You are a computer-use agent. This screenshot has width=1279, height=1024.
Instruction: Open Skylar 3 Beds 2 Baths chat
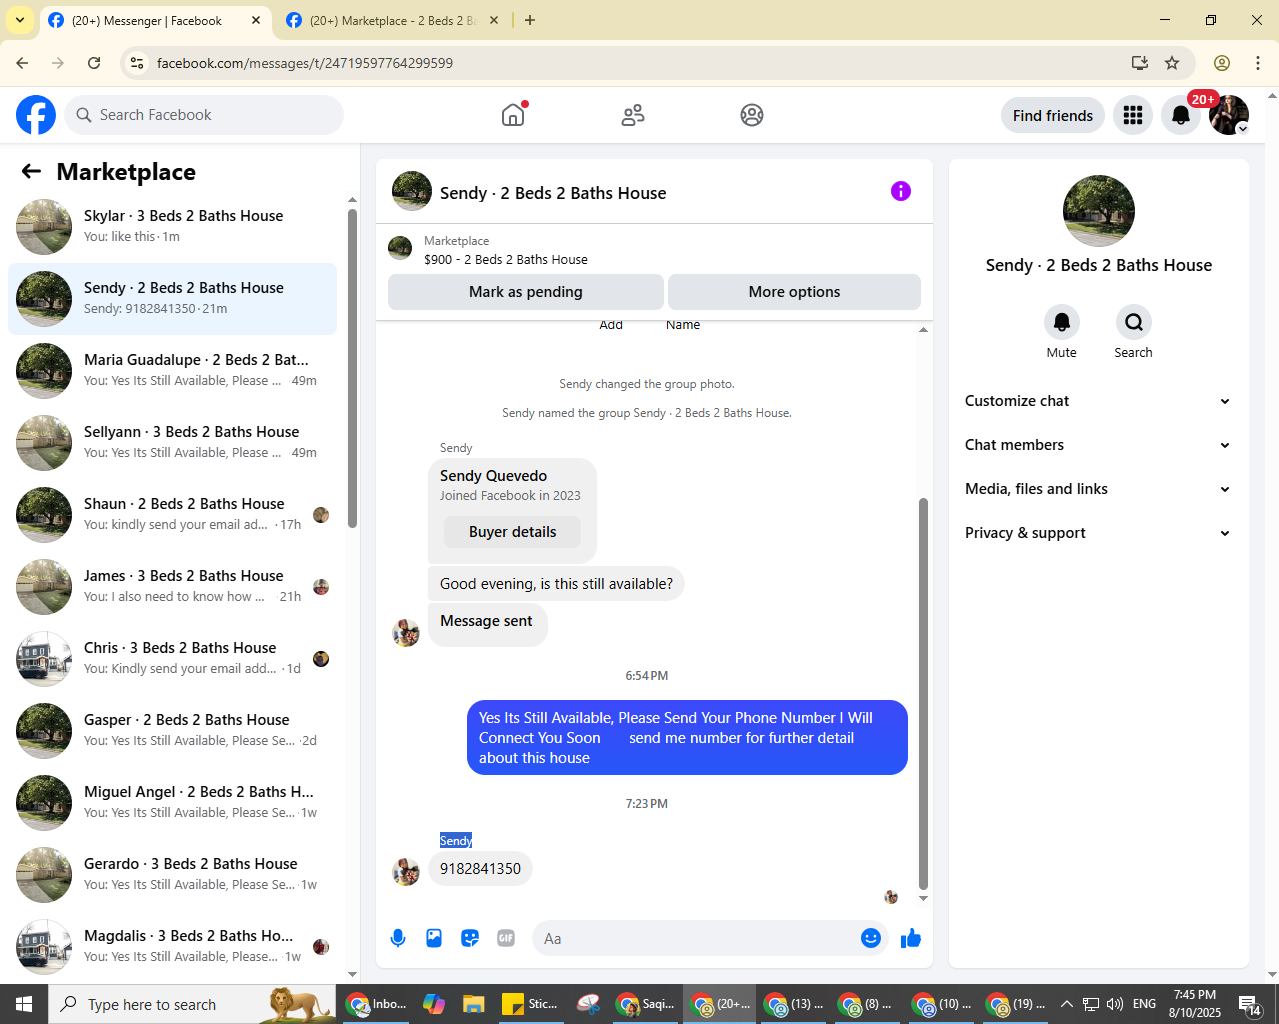[x=173, y=227]
